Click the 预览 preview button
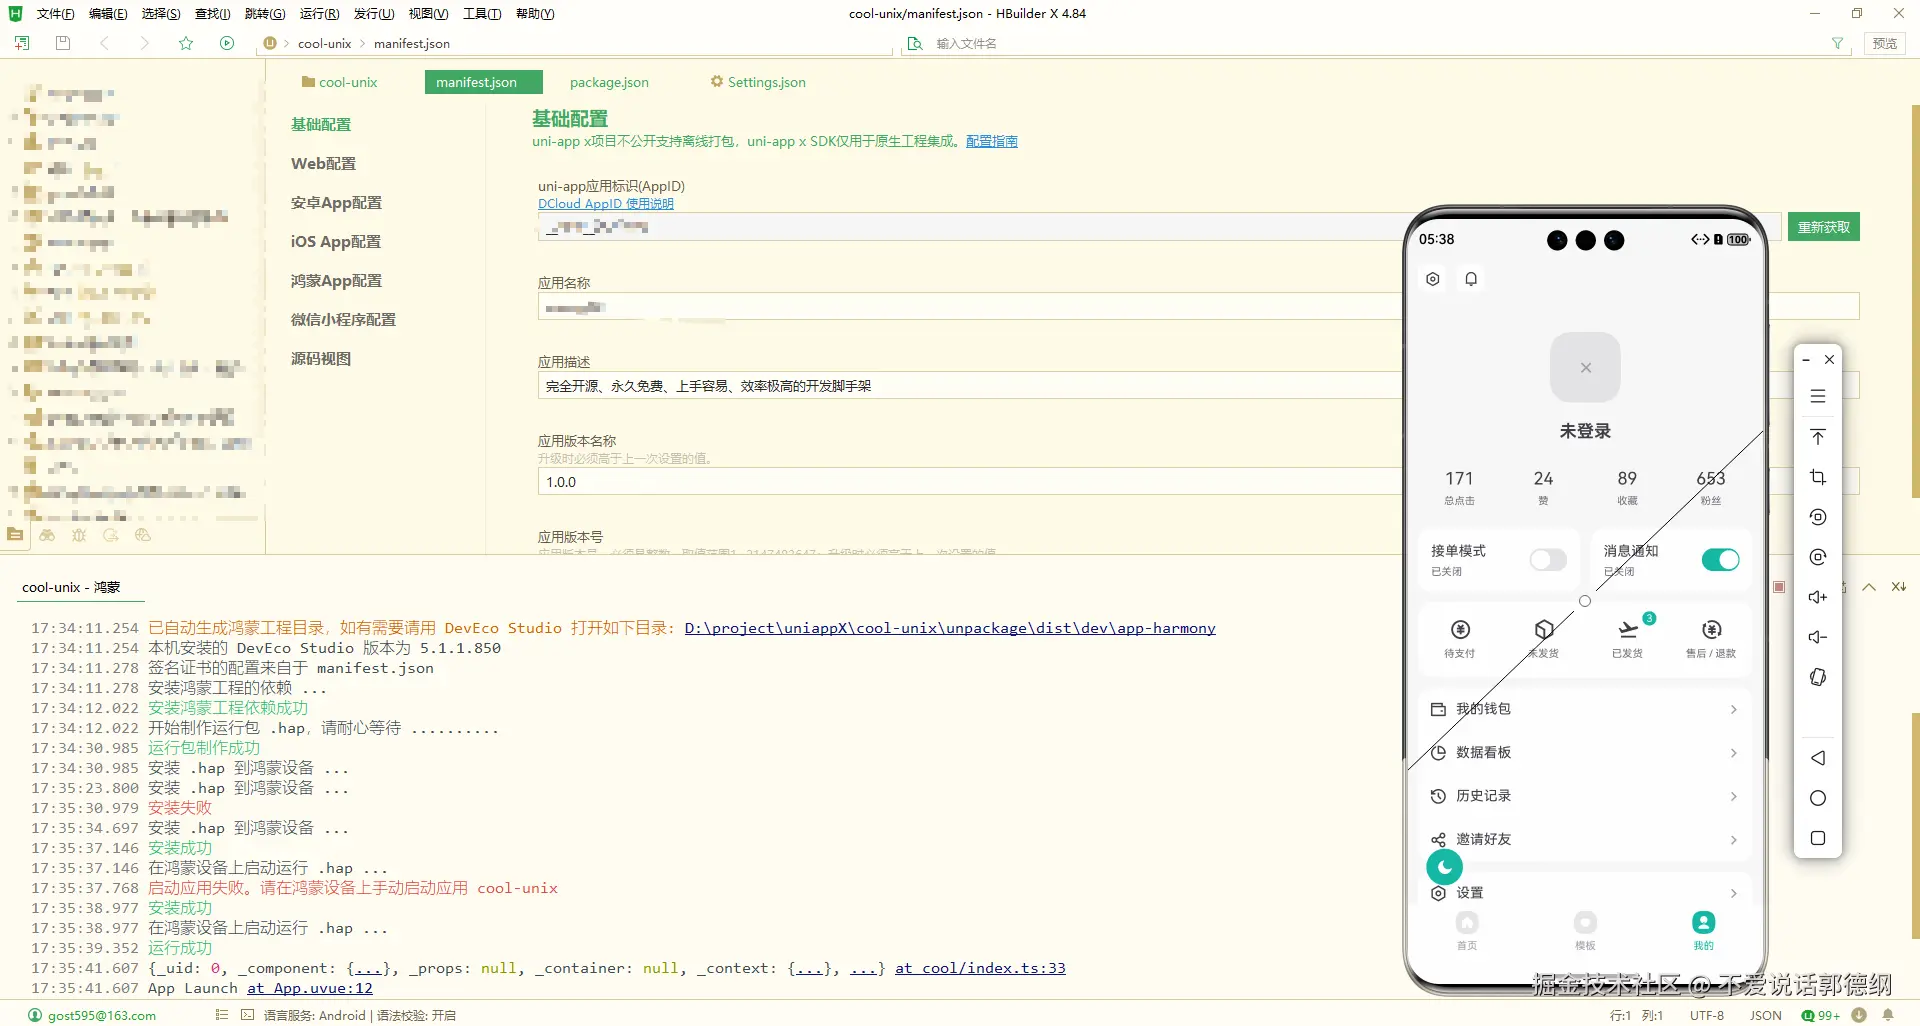This screenshot has height=1026, width=1920. (x=1884, y=43)
